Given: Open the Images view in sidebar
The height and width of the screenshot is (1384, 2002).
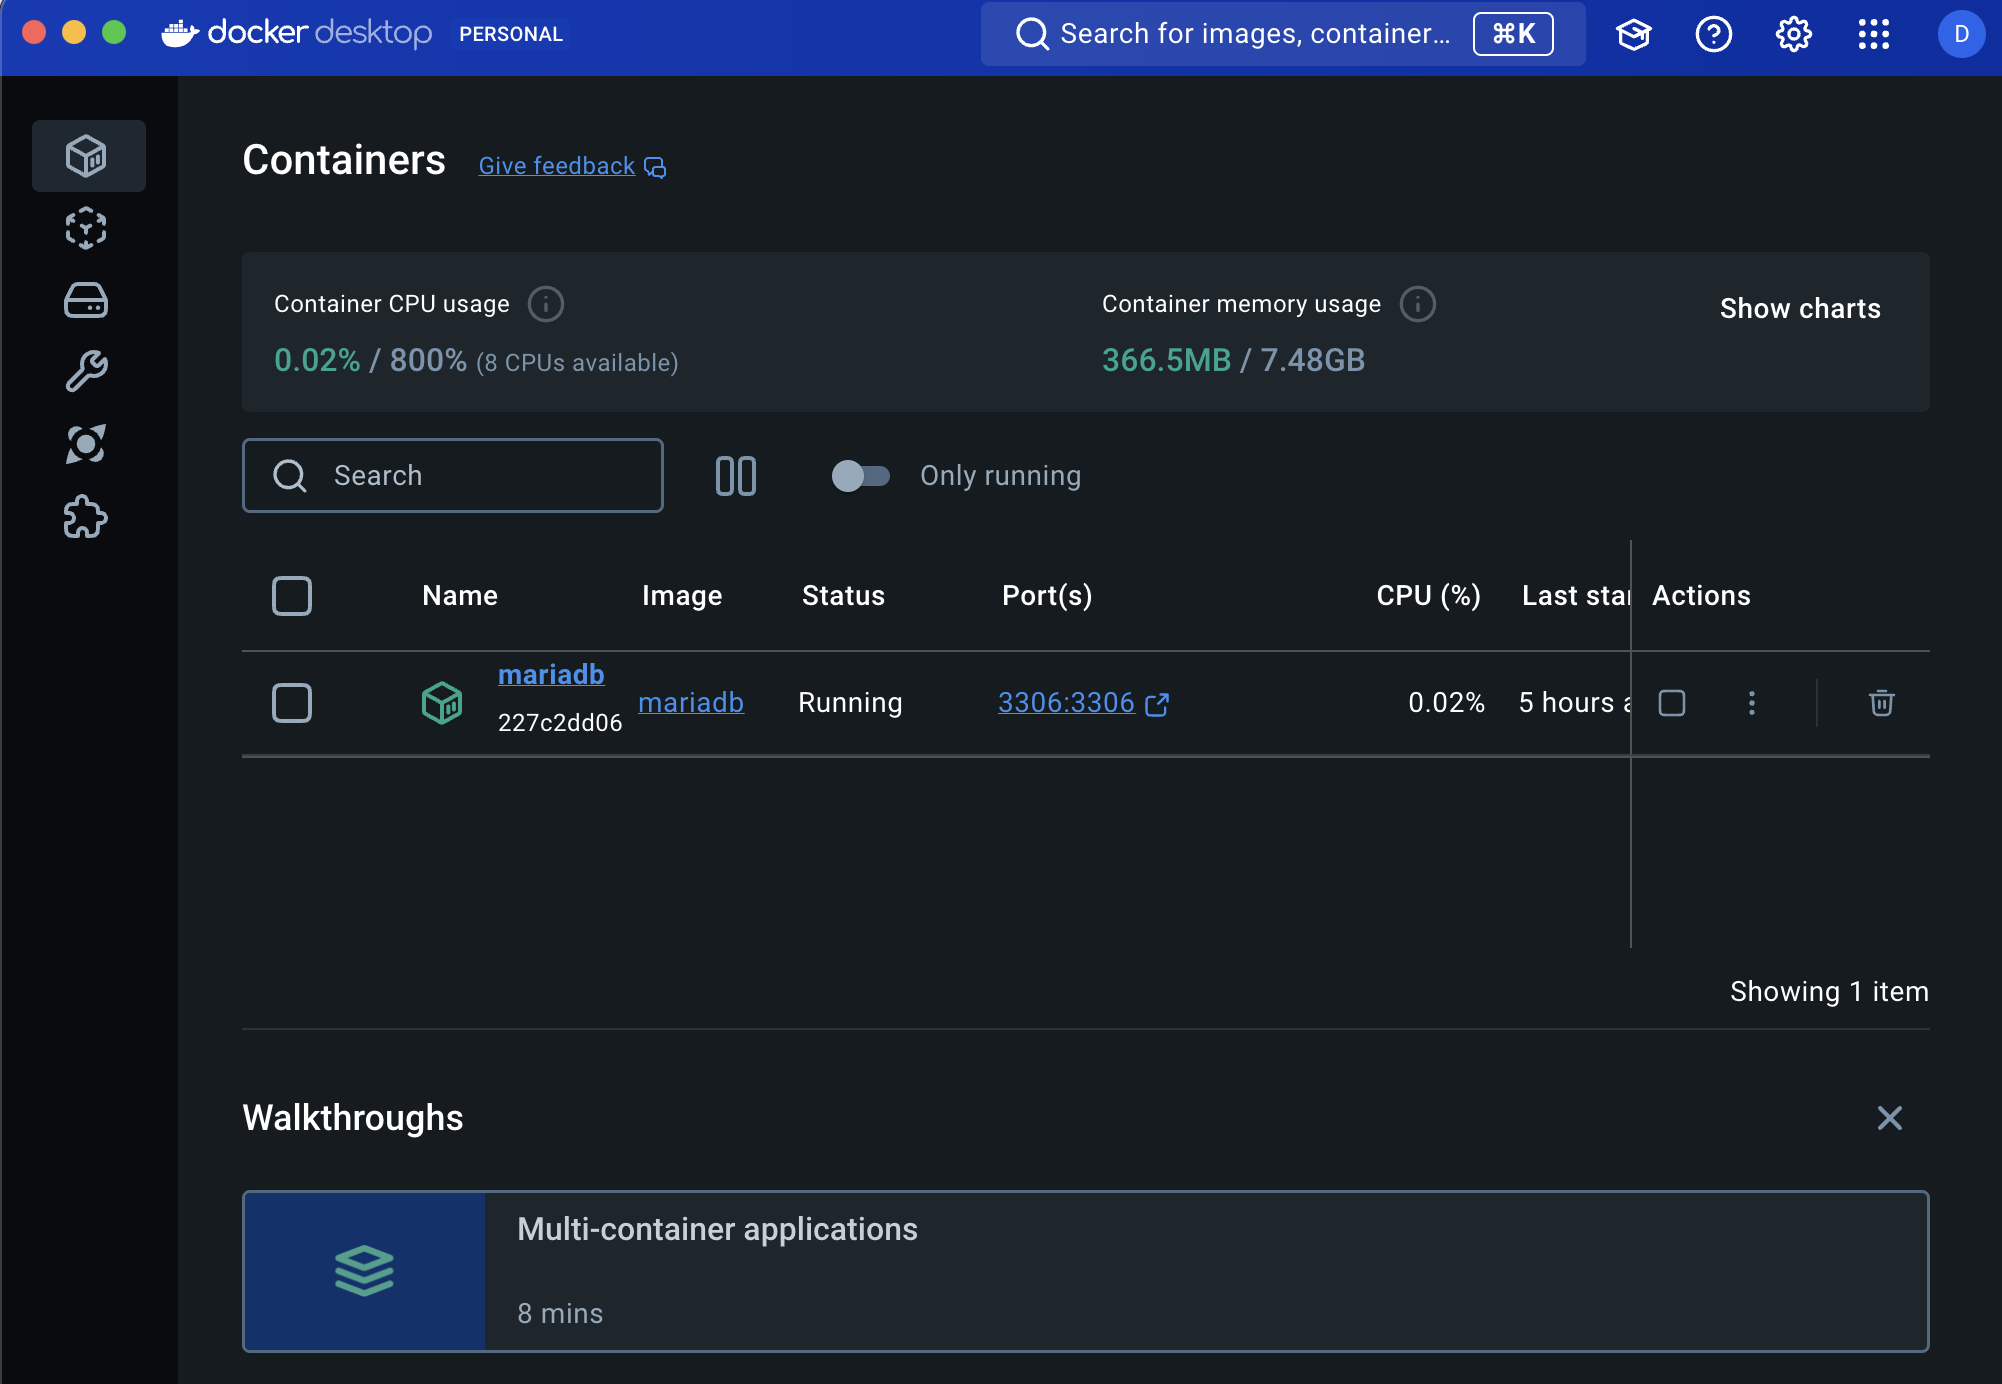Looking at the screenshot, I should coord(87,228).
